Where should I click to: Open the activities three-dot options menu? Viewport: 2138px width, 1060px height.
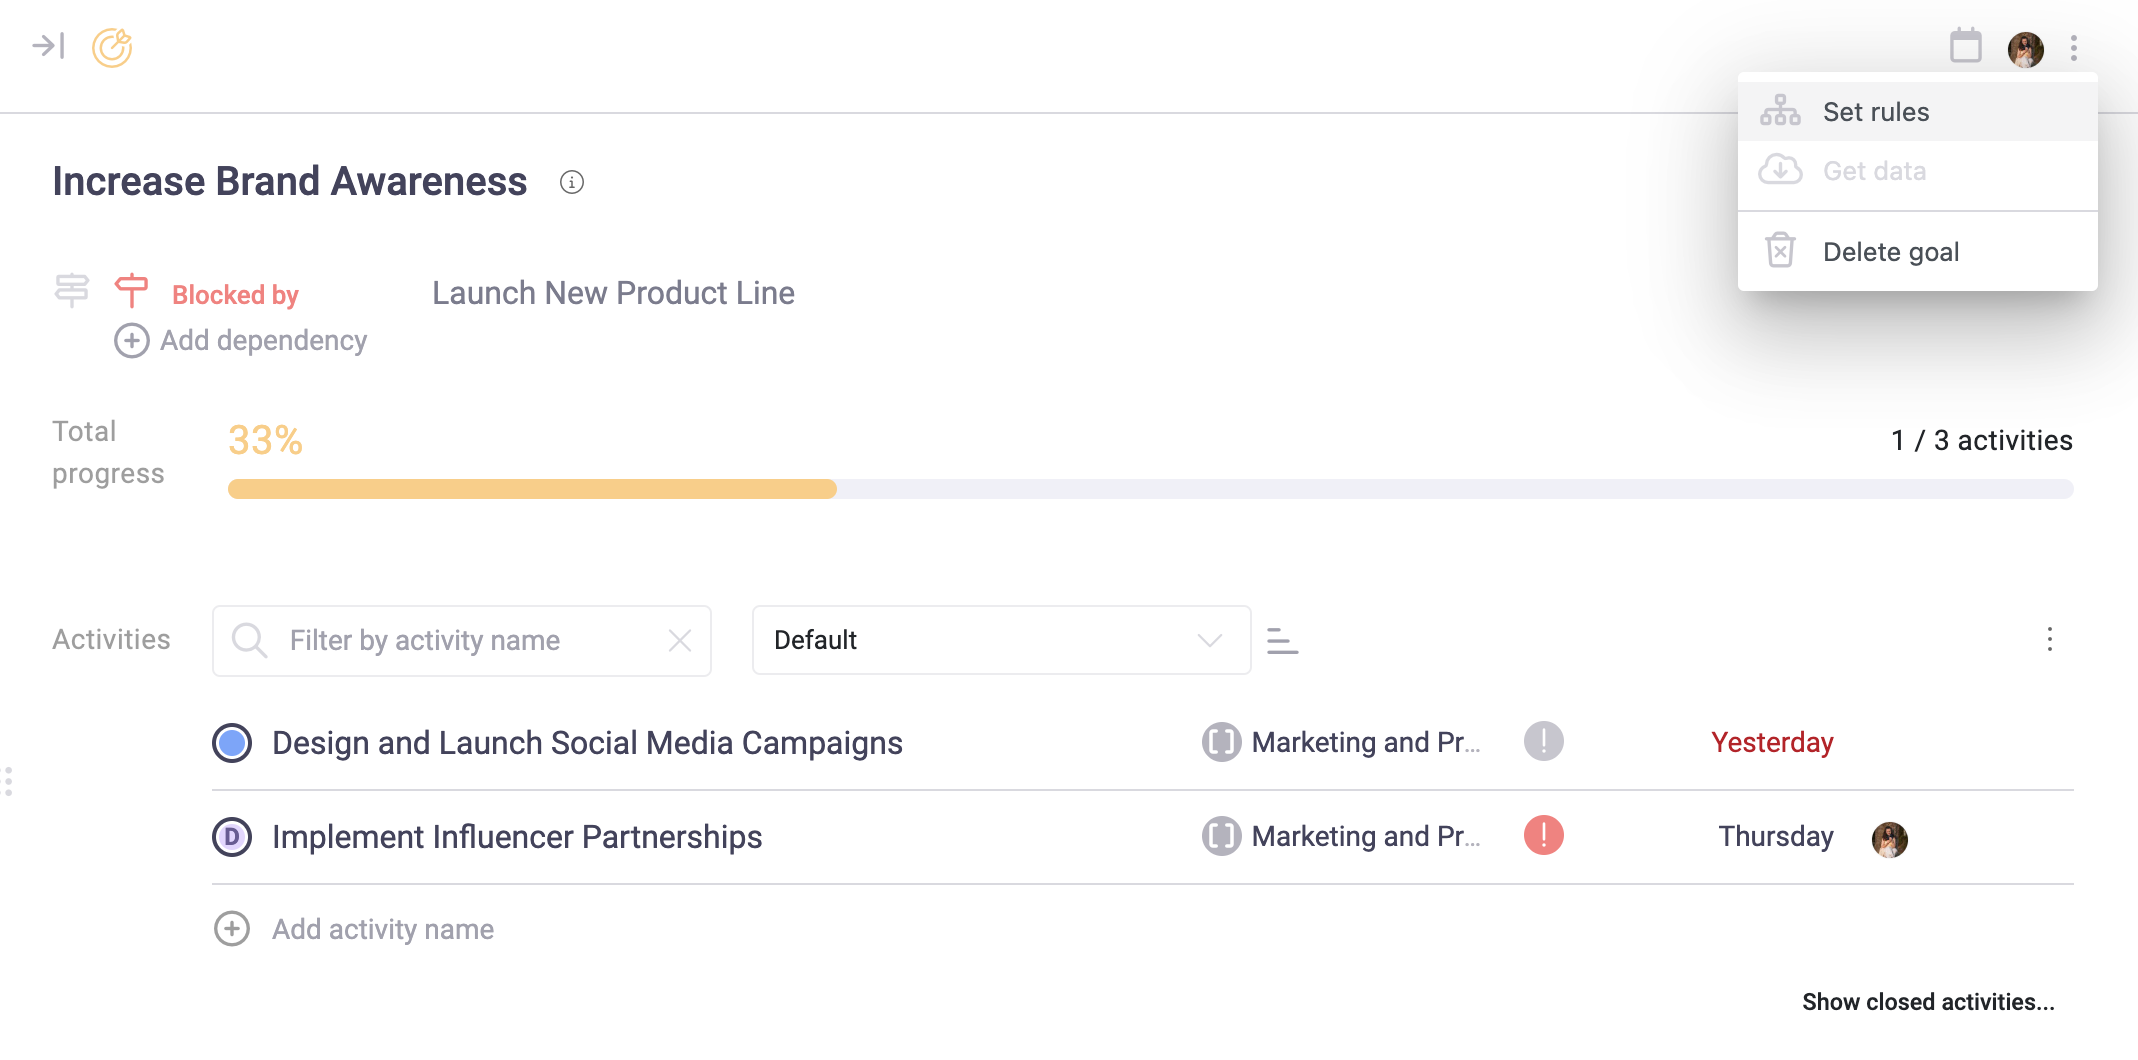2049,640
